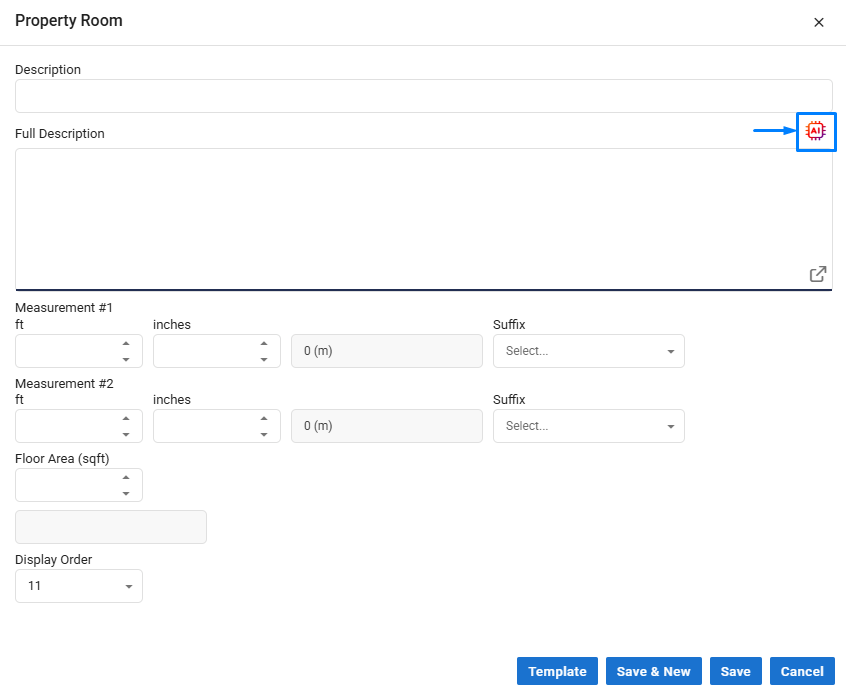
Task: Click Measurement #2 metres readout field
Action: (387, 426)
